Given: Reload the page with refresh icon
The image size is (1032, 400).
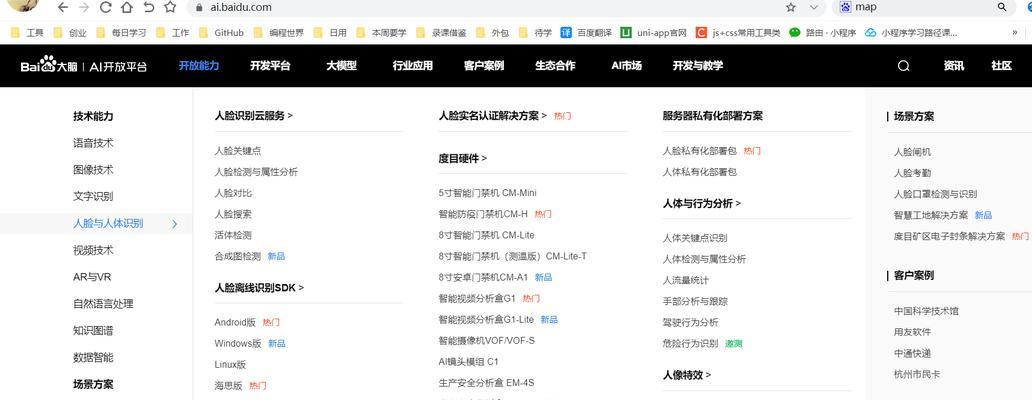Looking at the screenshot, I should tap(105, 7).
